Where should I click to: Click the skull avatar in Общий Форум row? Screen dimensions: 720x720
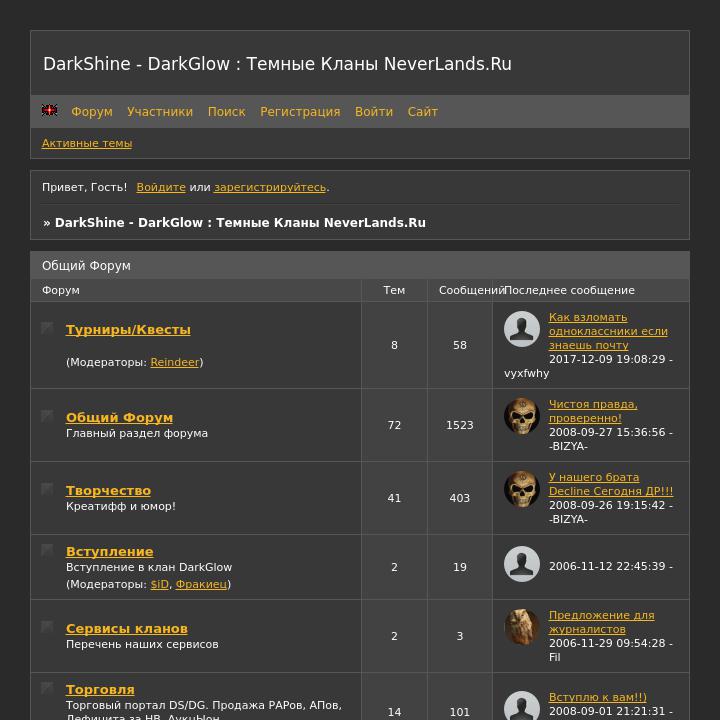click(522, 416)
